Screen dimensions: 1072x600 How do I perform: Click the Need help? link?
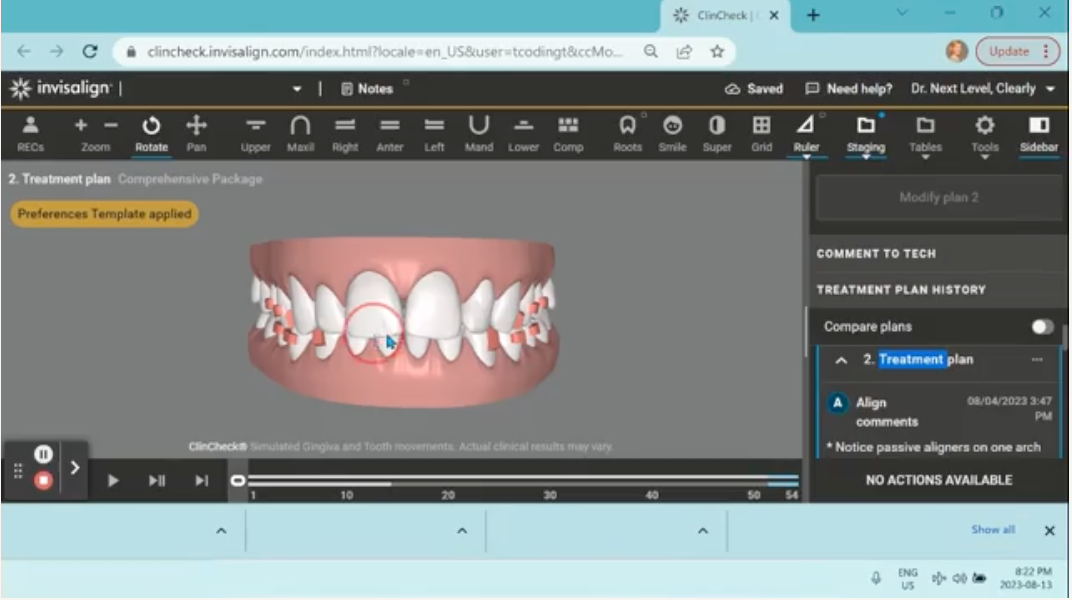pos(849,89)
